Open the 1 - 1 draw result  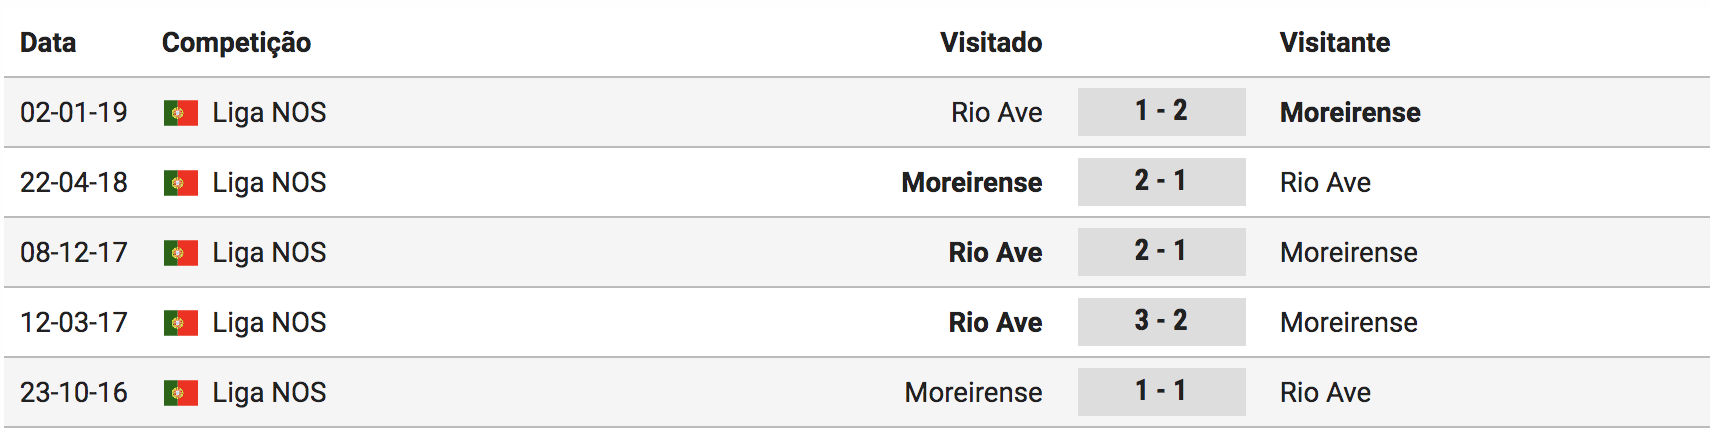(1161, 391)
